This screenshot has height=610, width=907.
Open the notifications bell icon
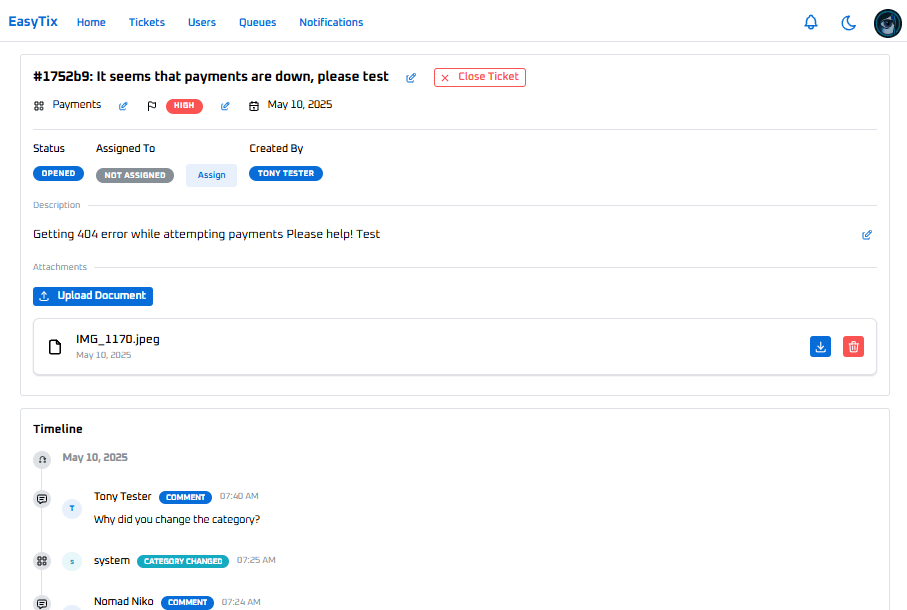[x=811, y=22]
